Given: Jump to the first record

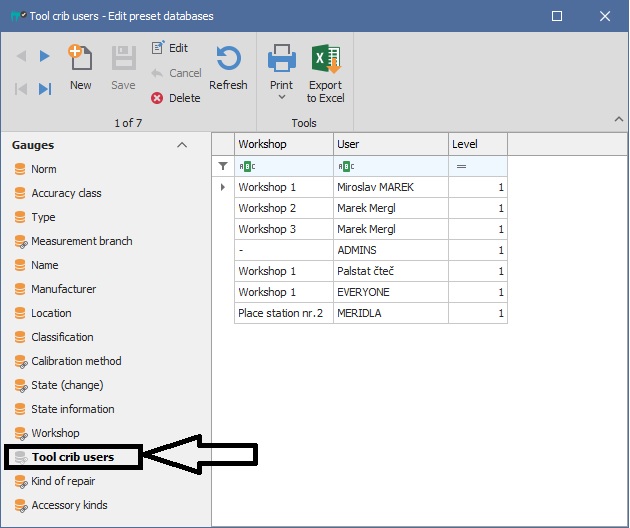Looking at the screenshot, I should coord(21,88).
